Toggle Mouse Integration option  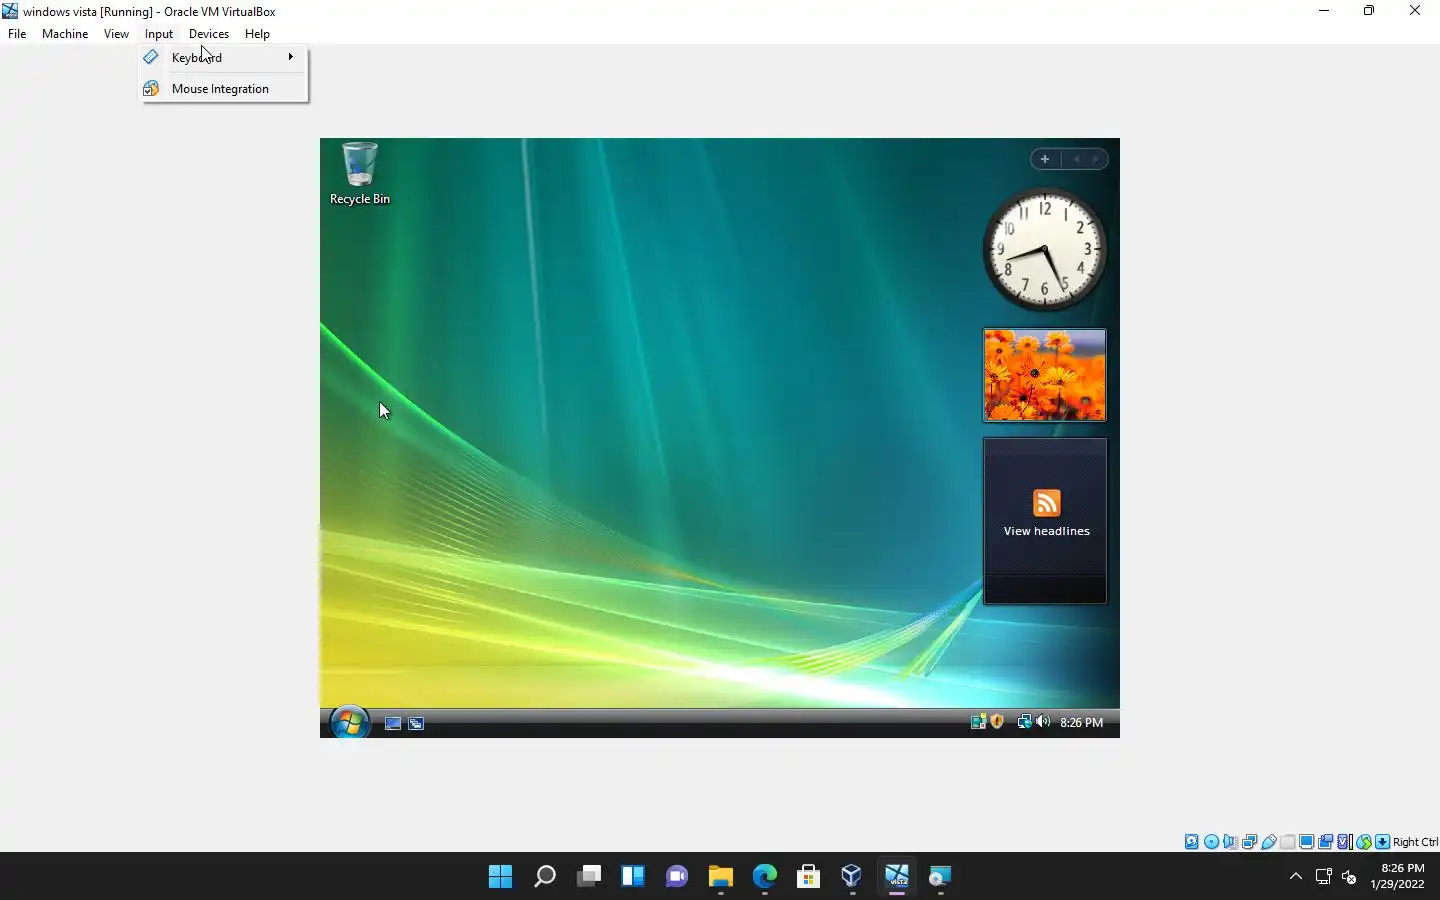coord(224,88)
